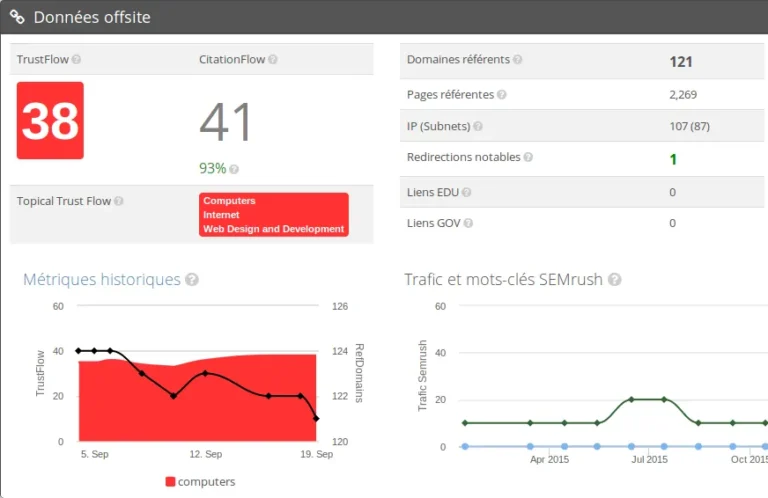The image size is (768, 498).
Task: Click the CitationFlow value 41
Action: (x=226, y=122)
